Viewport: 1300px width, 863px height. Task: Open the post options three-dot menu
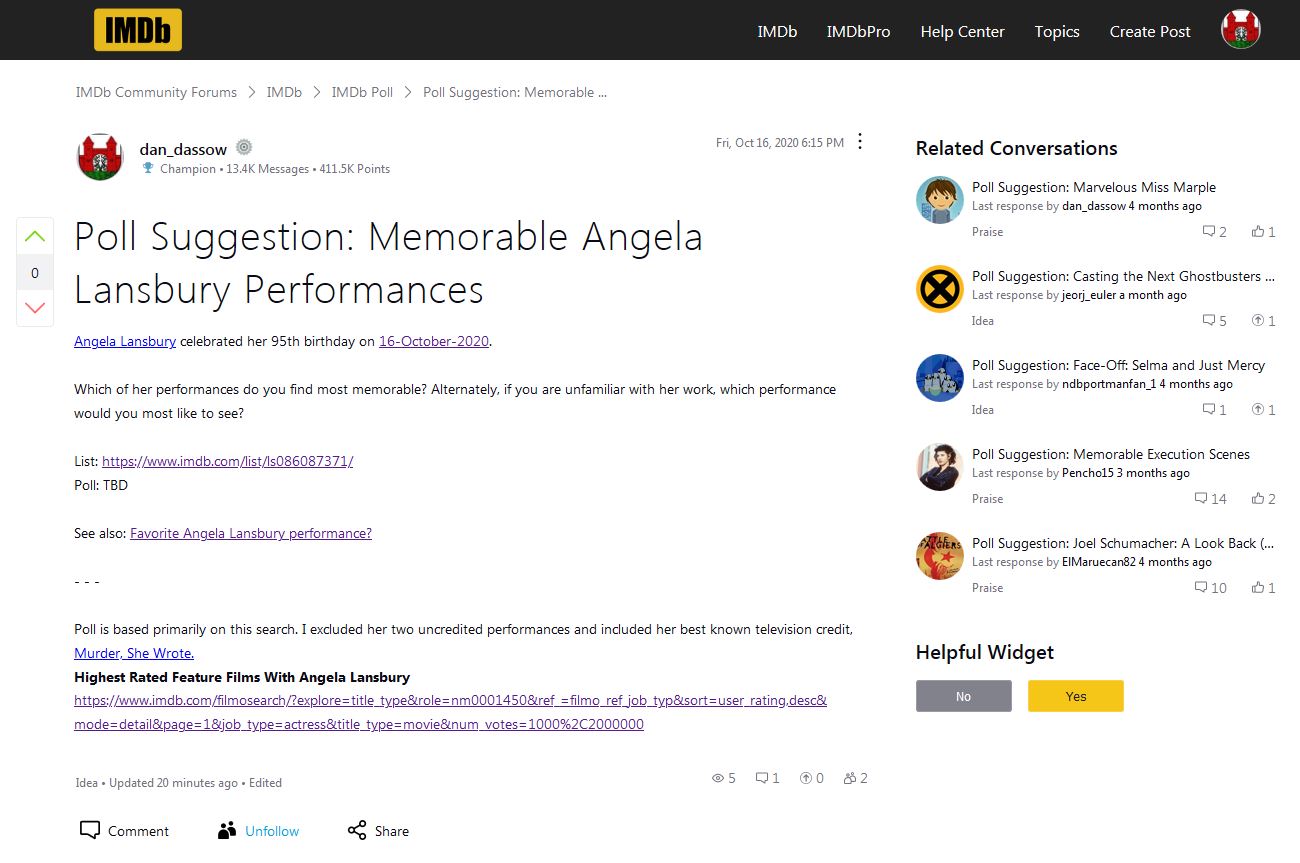pyautogui.click(x=860, y=142)
